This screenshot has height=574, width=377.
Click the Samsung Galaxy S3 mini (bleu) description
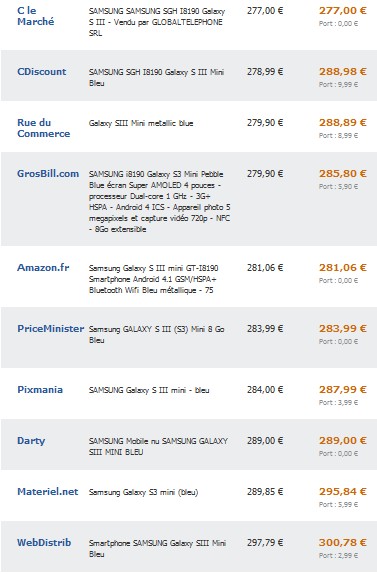click(143, 492)
